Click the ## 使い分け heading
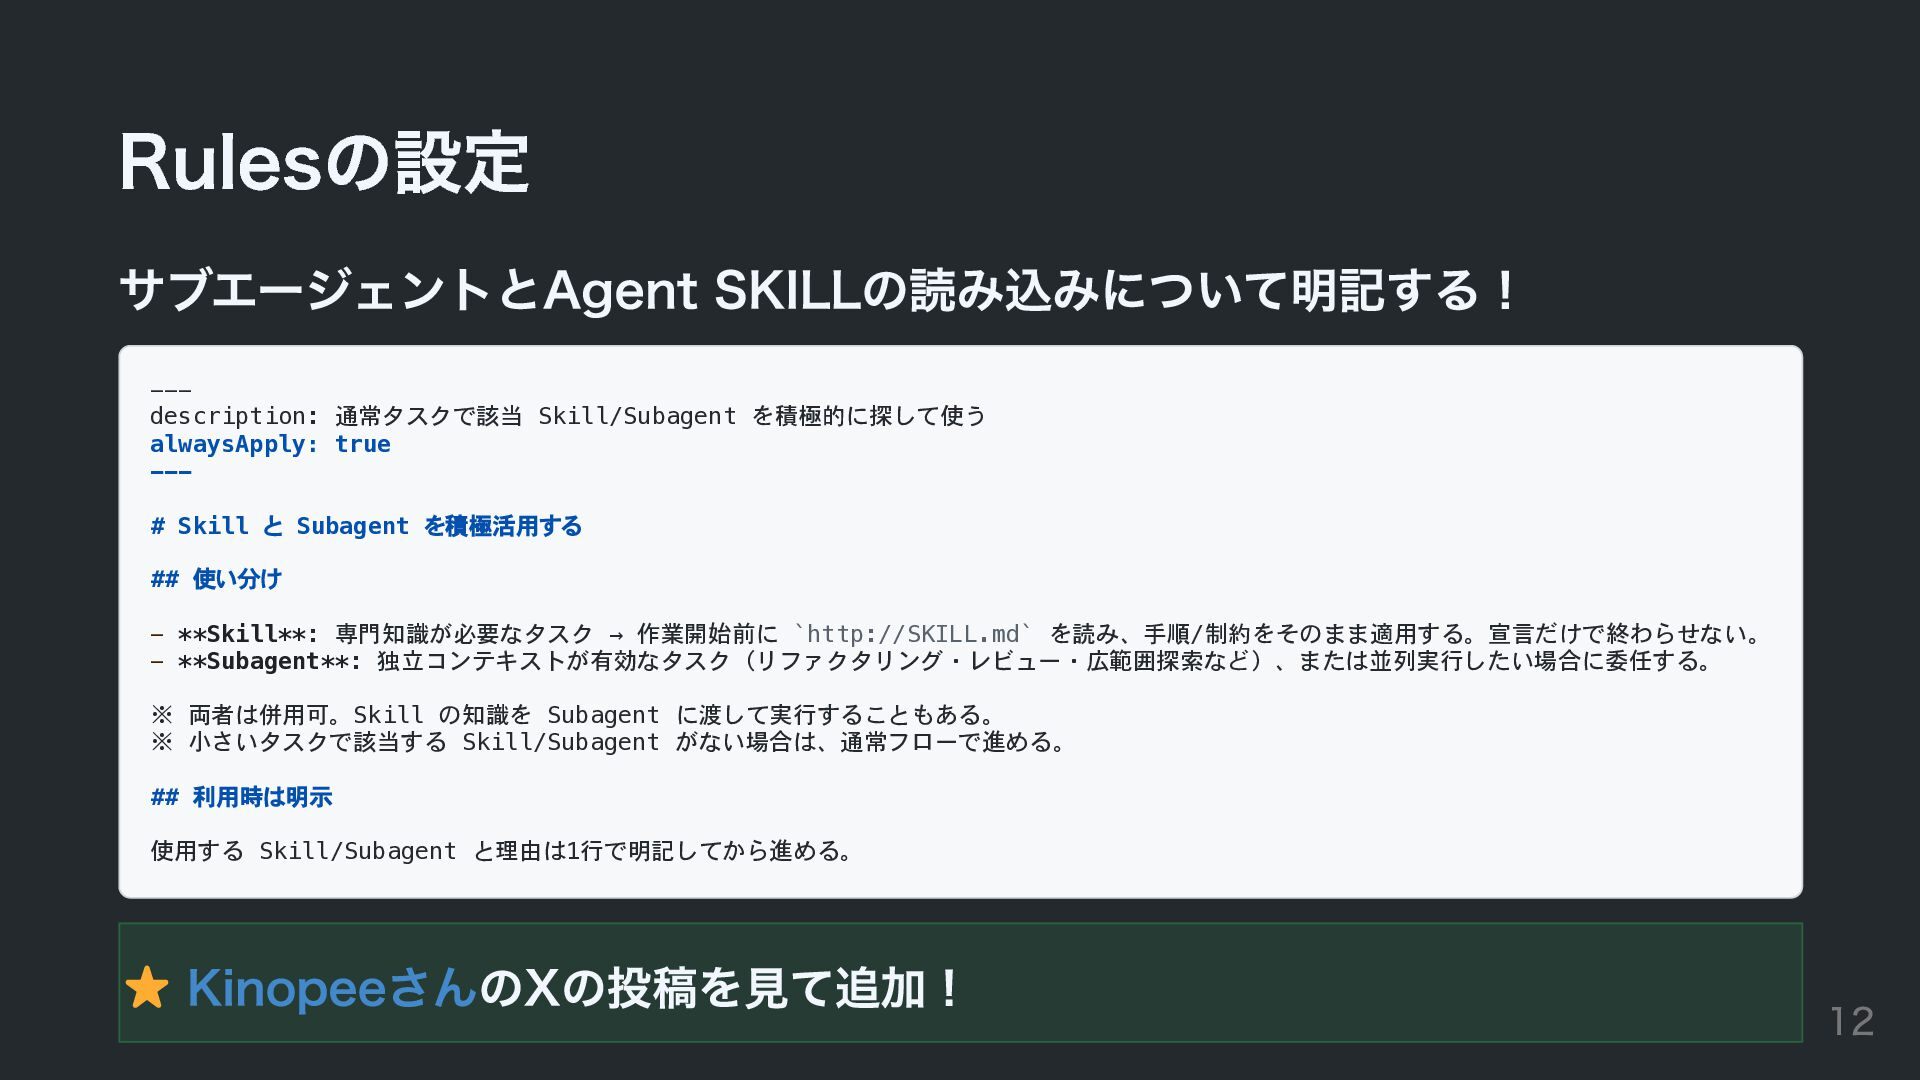 coord(216,579)
